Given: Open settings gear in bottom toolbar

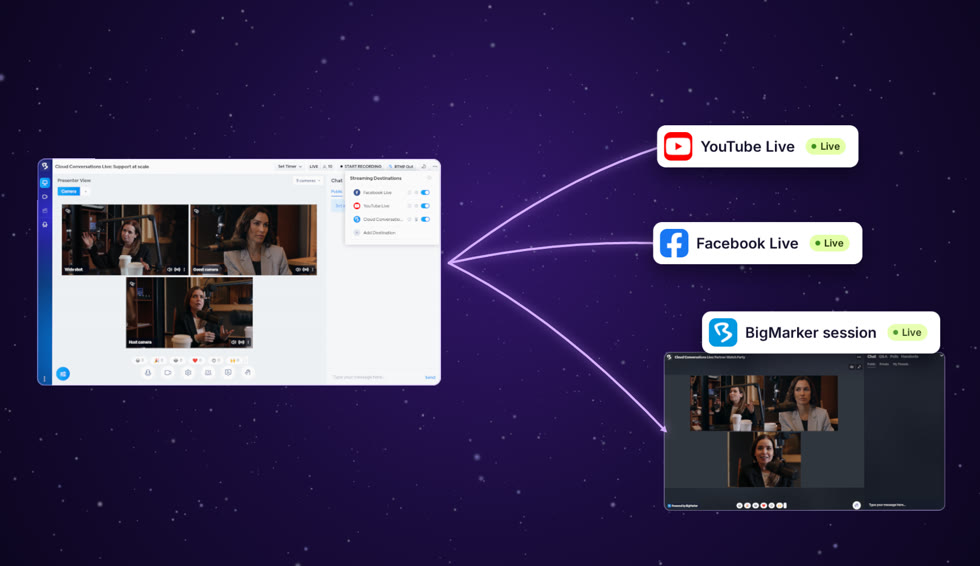Looking at the screenshot, I should pos(188,372).
